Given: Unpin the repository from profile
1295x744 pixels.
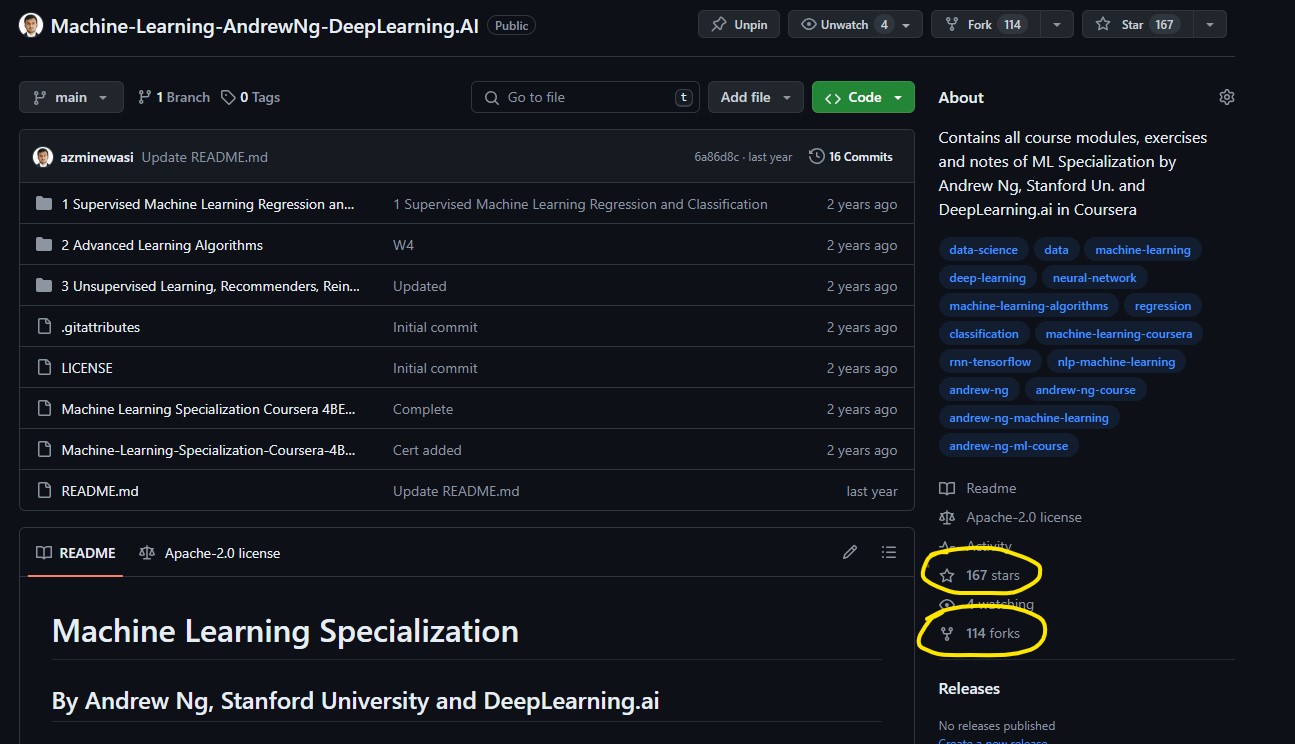Looking at the screenshot, I should point(740,25).
